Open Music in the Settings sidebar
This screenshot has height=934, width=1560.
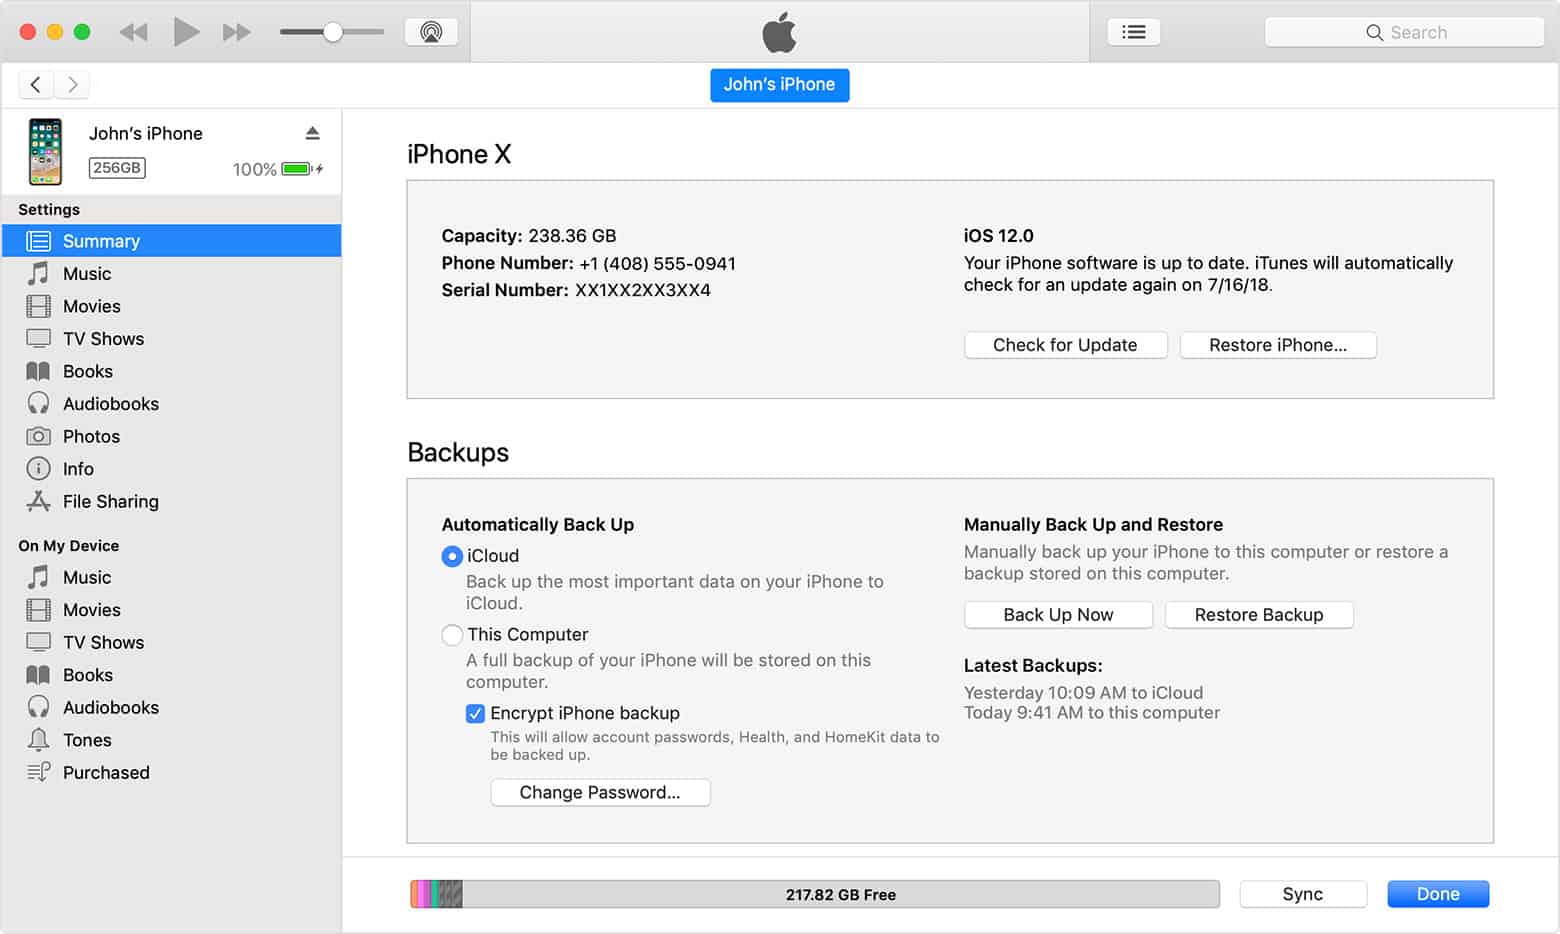(87, 273)
